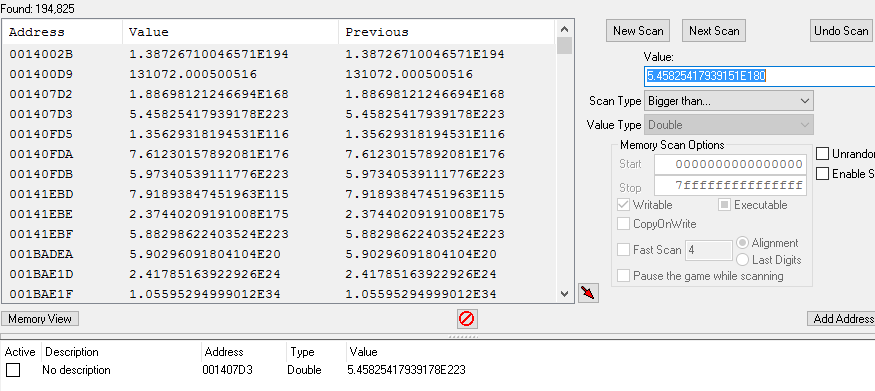875x391 pixels.
Task: Toggle the Enable Speedhack checkbox
Action: pos(822,173)
